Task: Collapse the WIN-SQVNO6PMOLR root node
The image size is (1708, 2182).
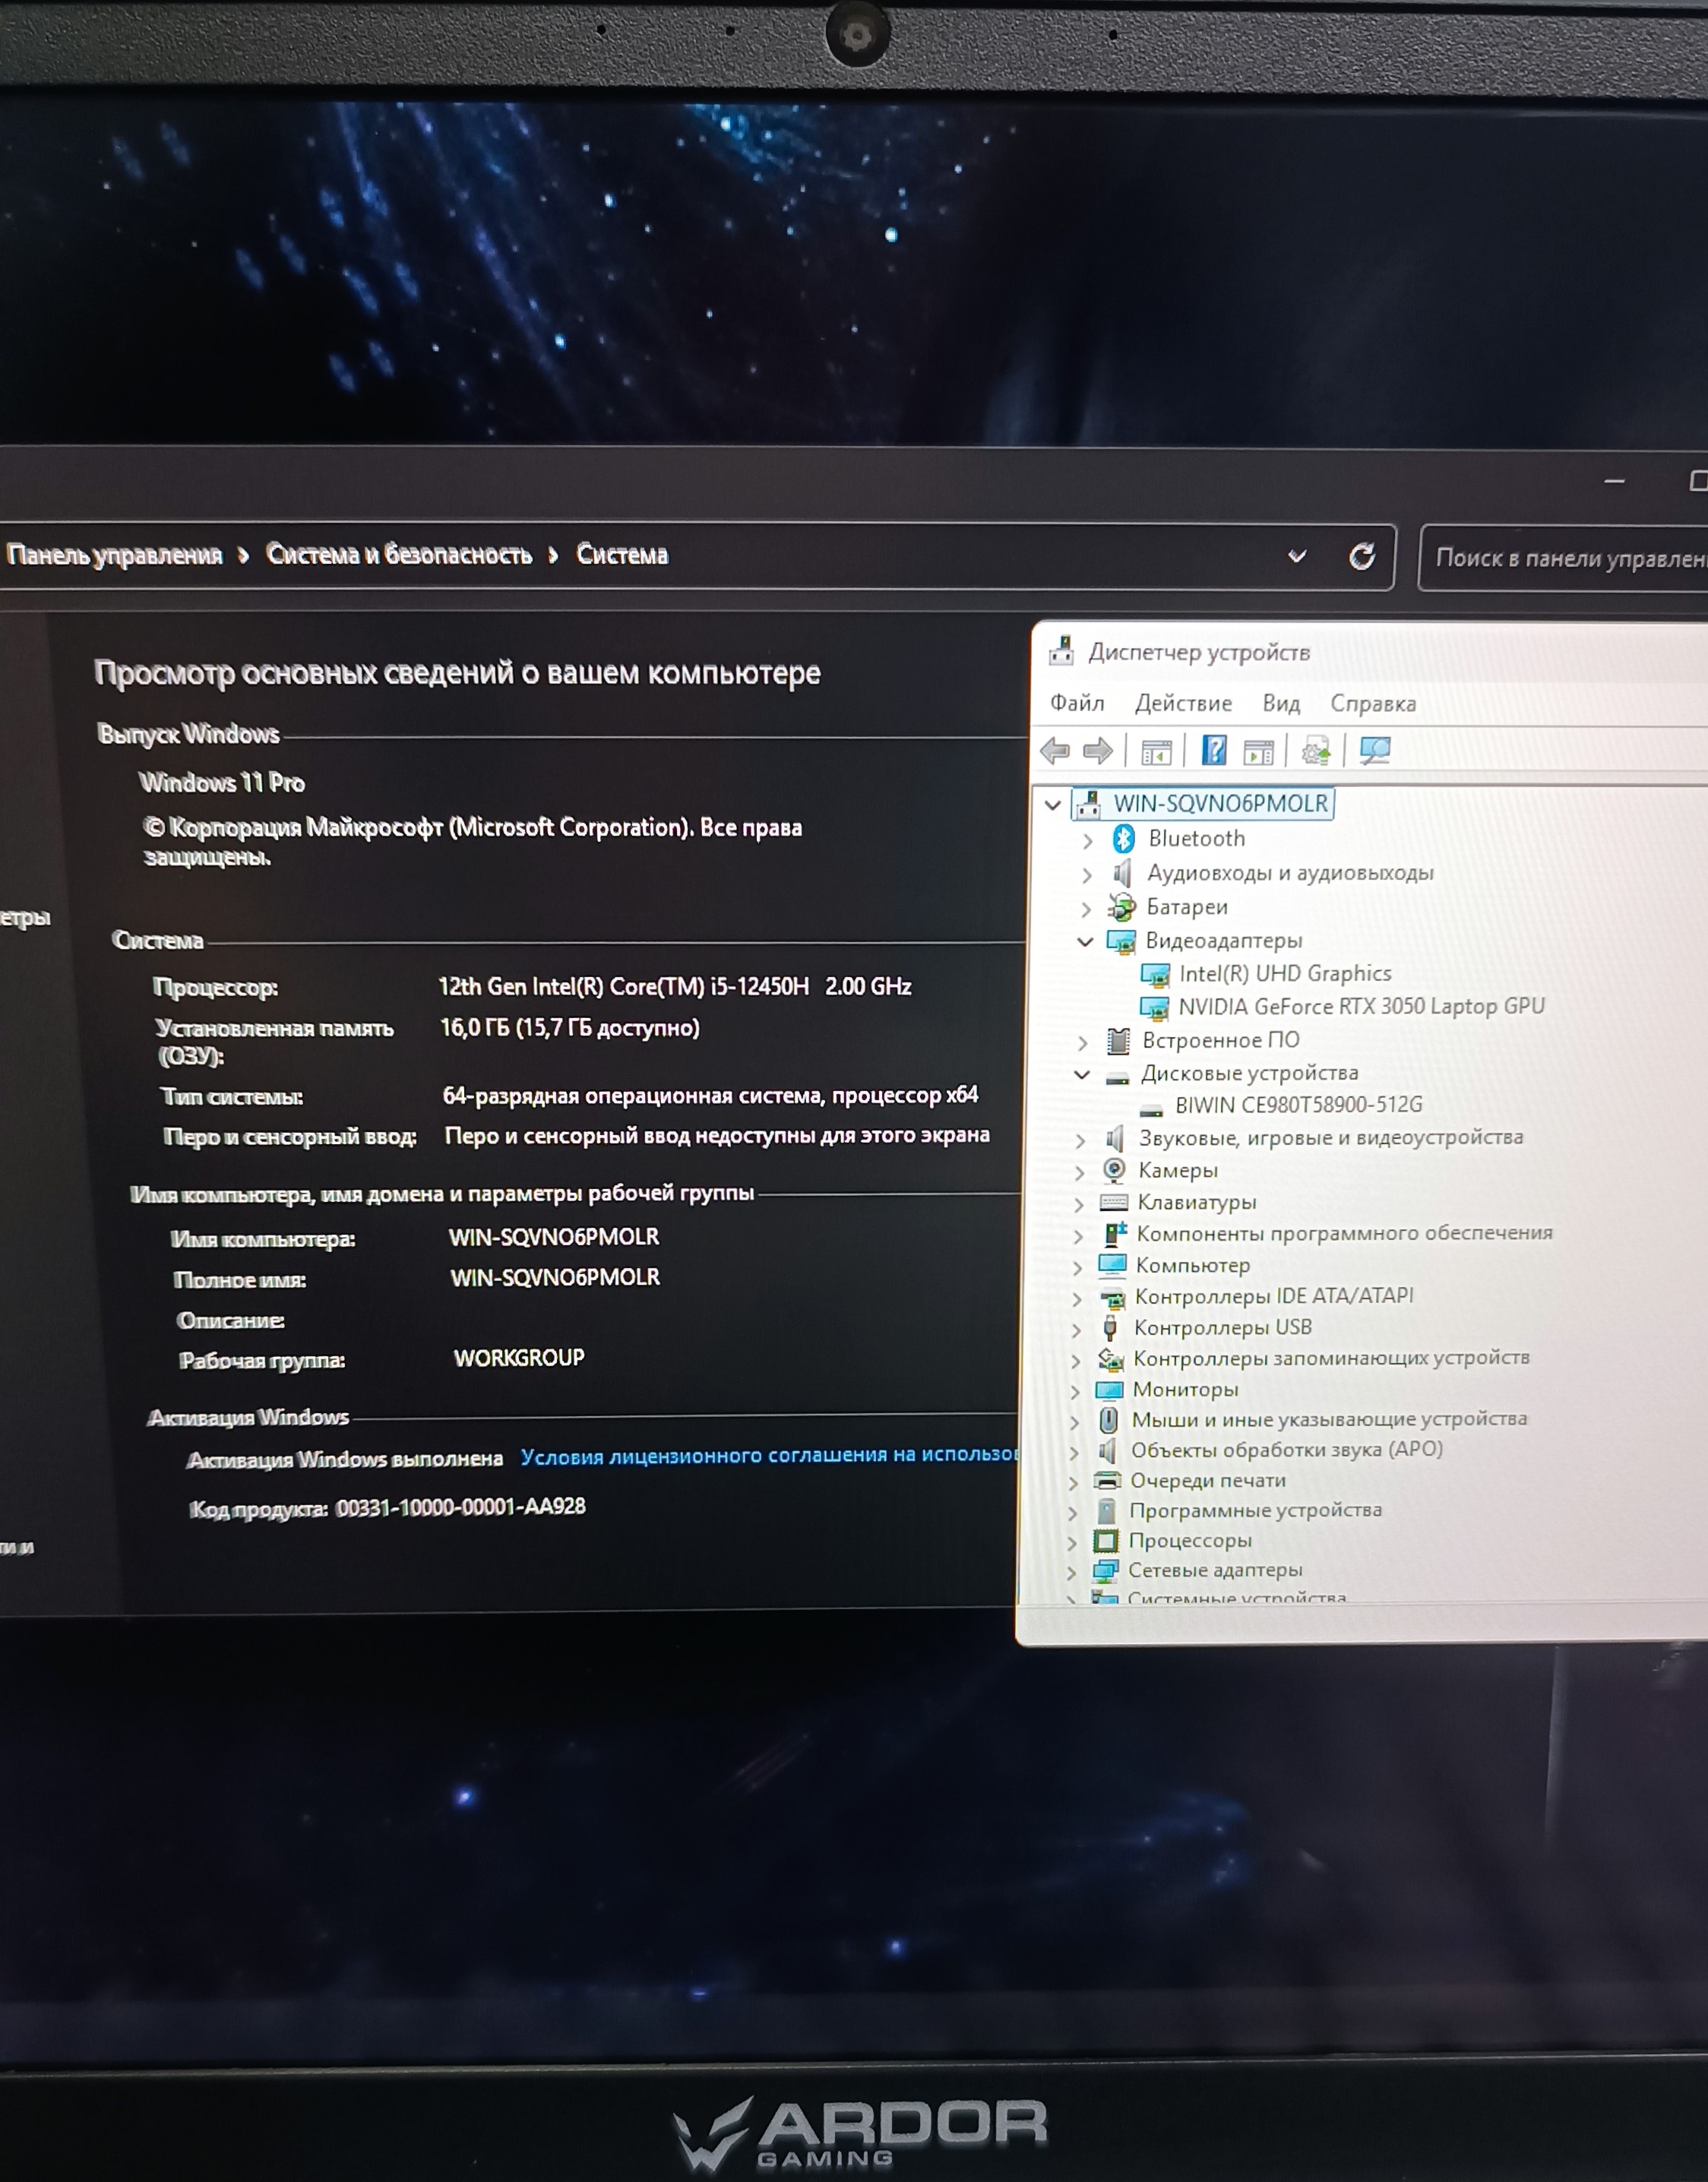Action: click(x=1052, y=804)
